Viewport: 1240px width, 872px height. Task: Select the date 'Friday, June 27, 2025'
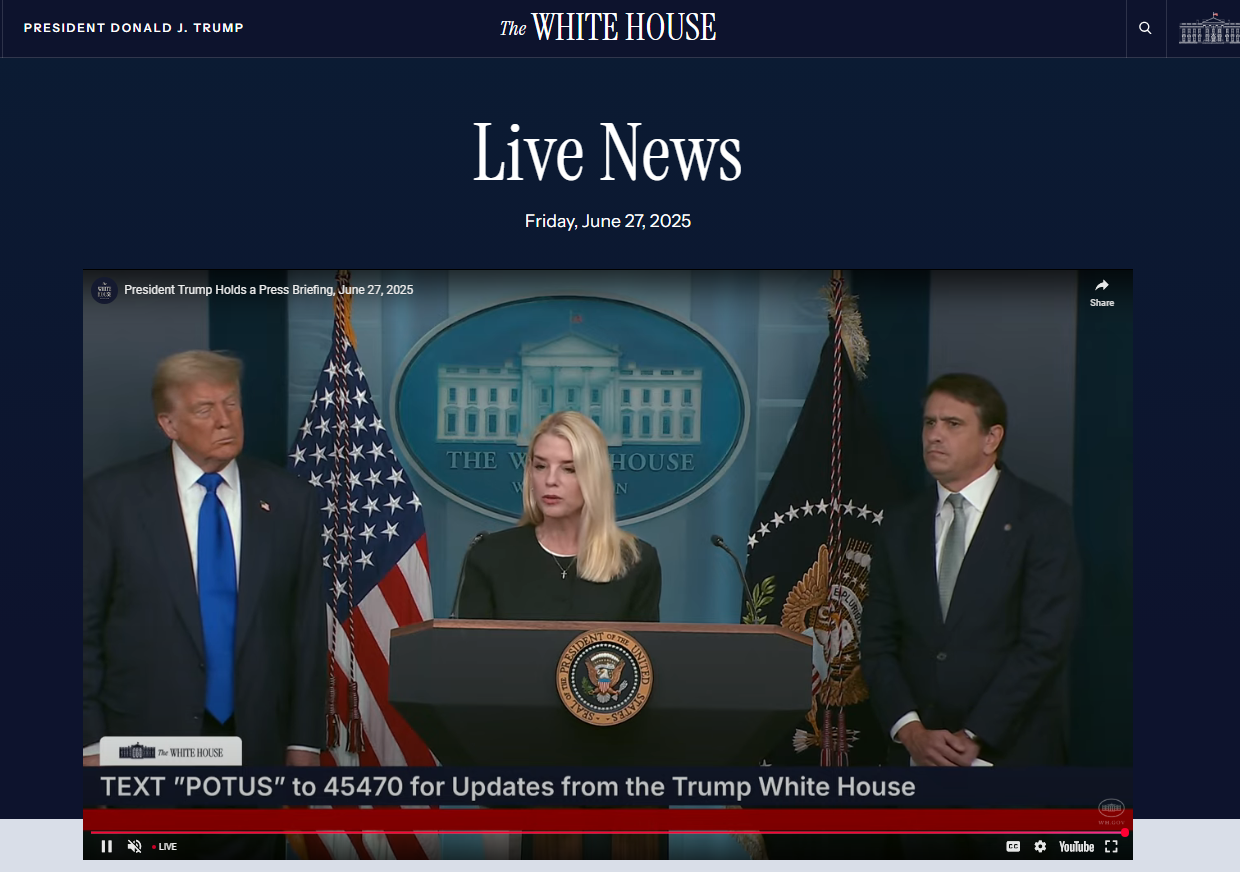(x=608, y=221)
